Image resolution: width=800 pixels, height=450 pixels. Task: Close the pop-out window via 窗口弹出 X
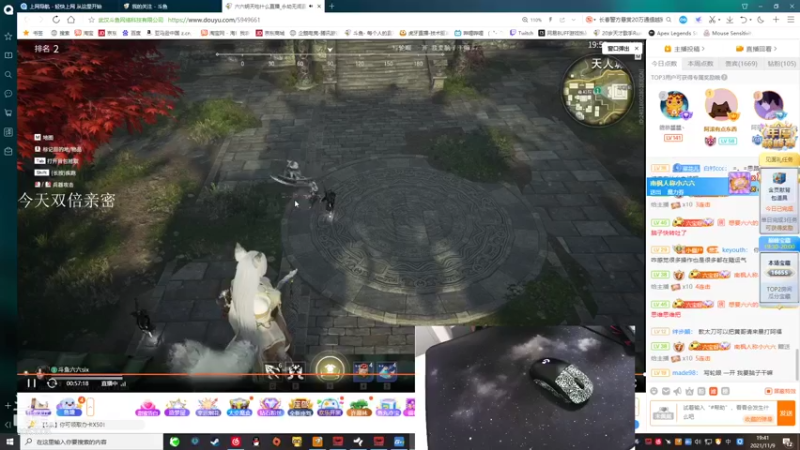[x=636, y=48]
